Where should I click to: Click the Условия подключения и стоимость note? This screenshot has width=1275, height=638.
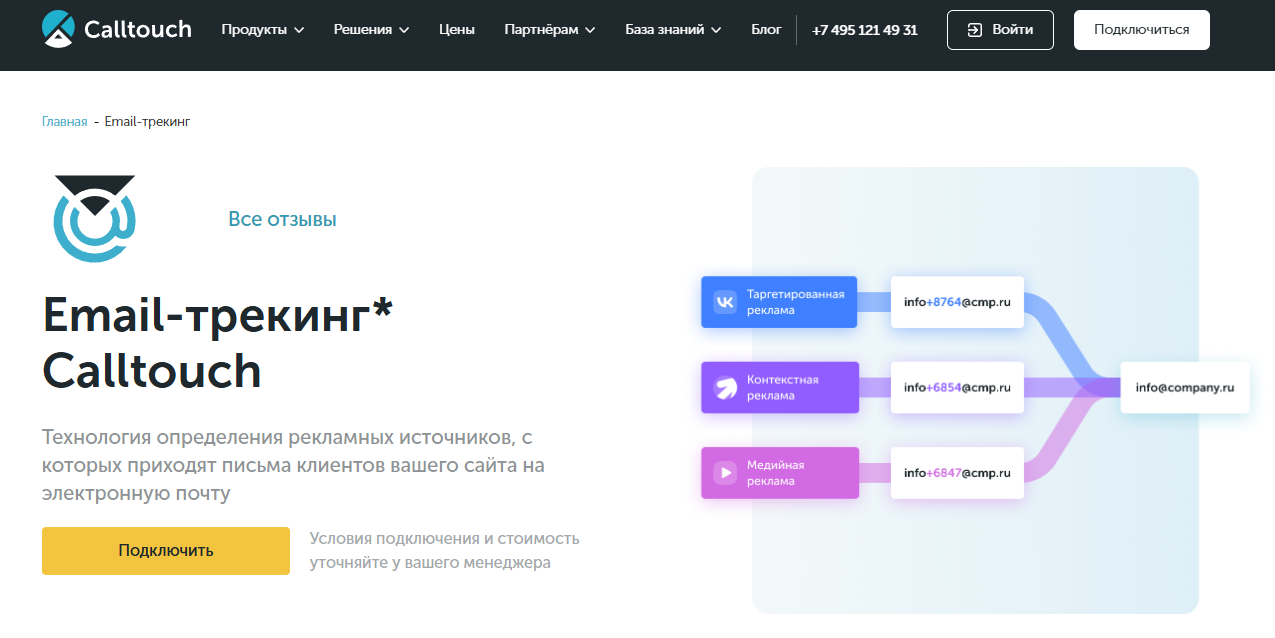[x=445, y=551]
